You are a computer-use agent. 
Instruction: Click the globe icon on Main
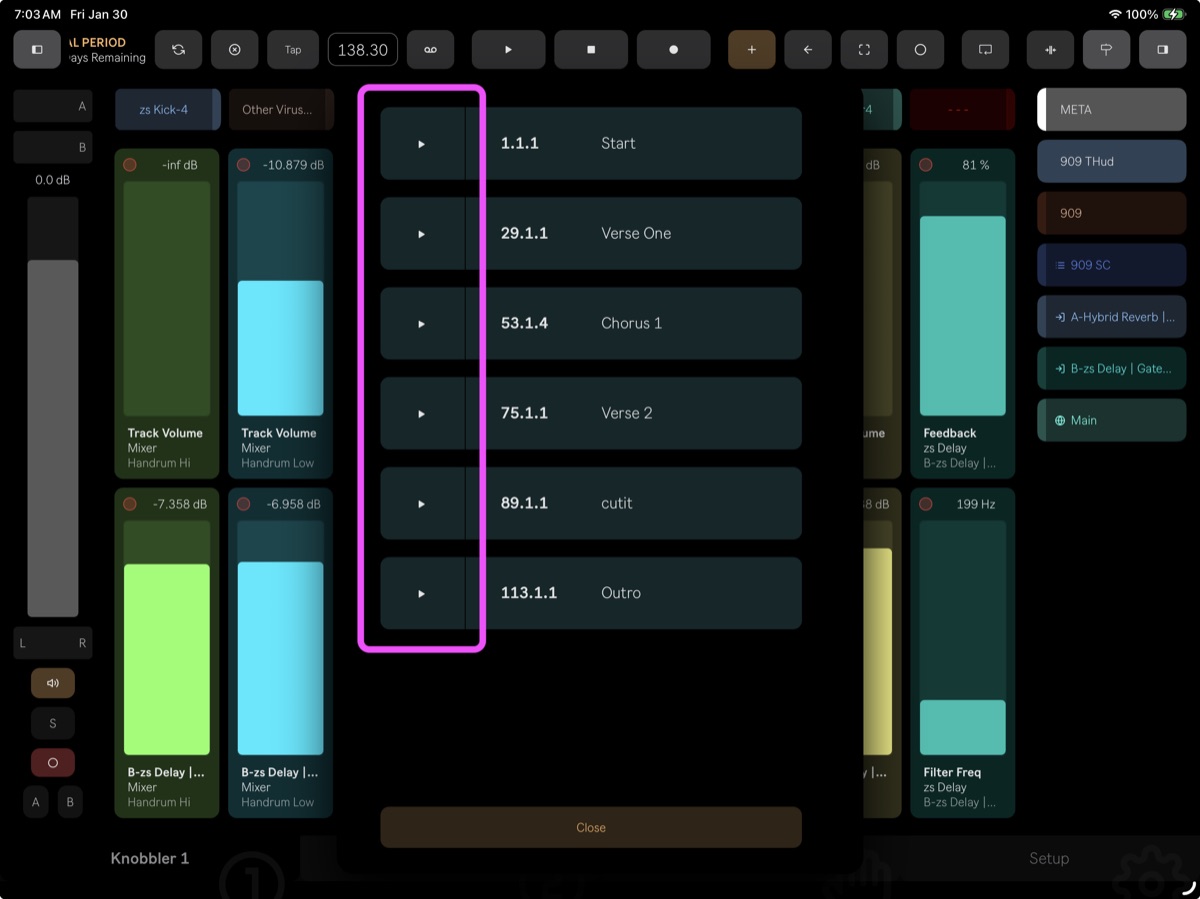(x=1060, y=420)
